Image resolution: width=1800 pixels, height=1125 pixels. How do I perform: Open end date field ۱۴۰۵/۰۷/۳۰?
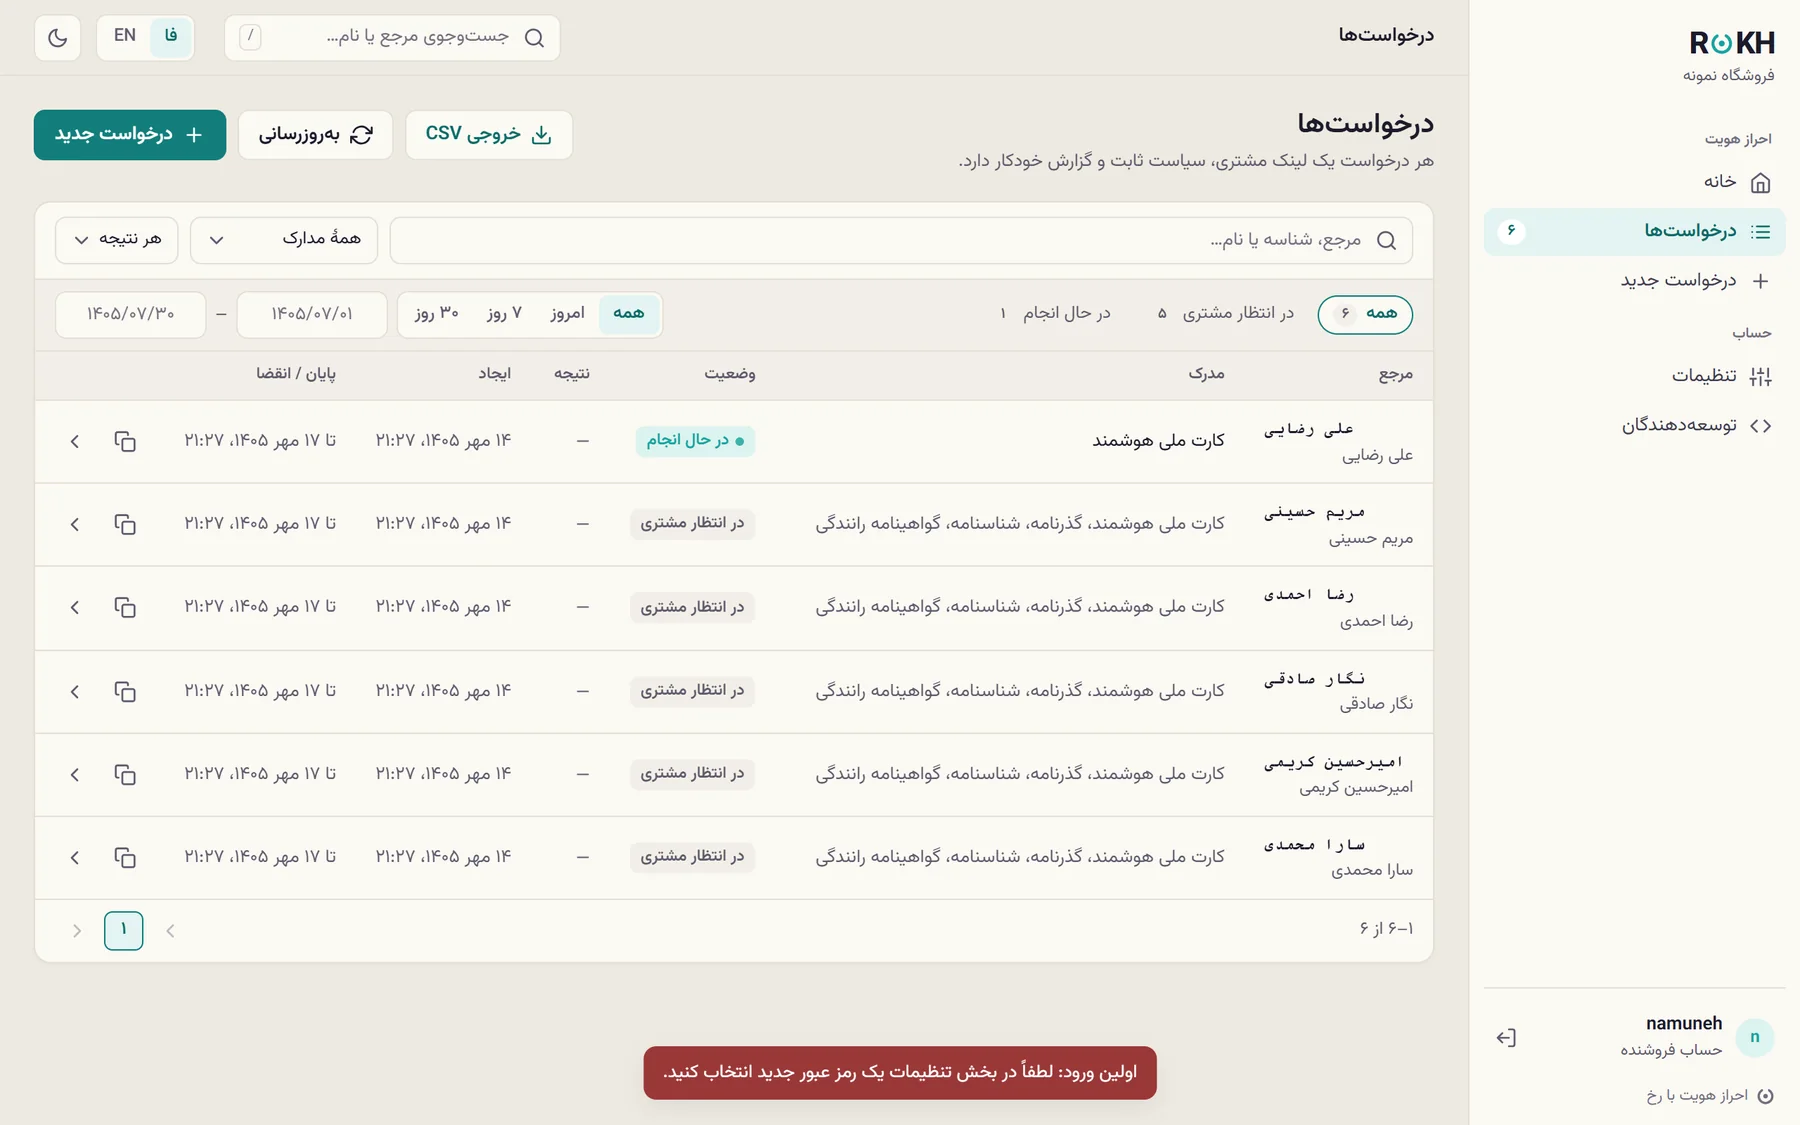click(x=131, y=314)
